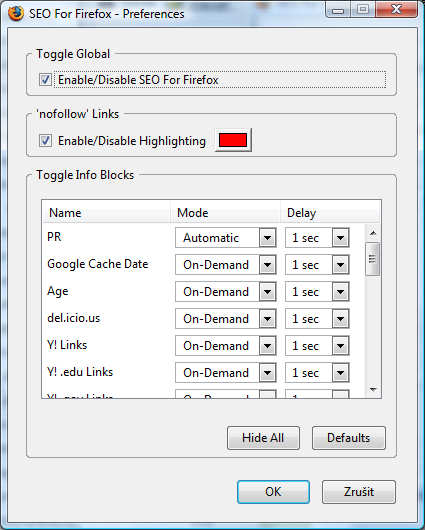Open the red nofollow highlight color picker
The image size is (425, 530).
click(x=233, y=140)
